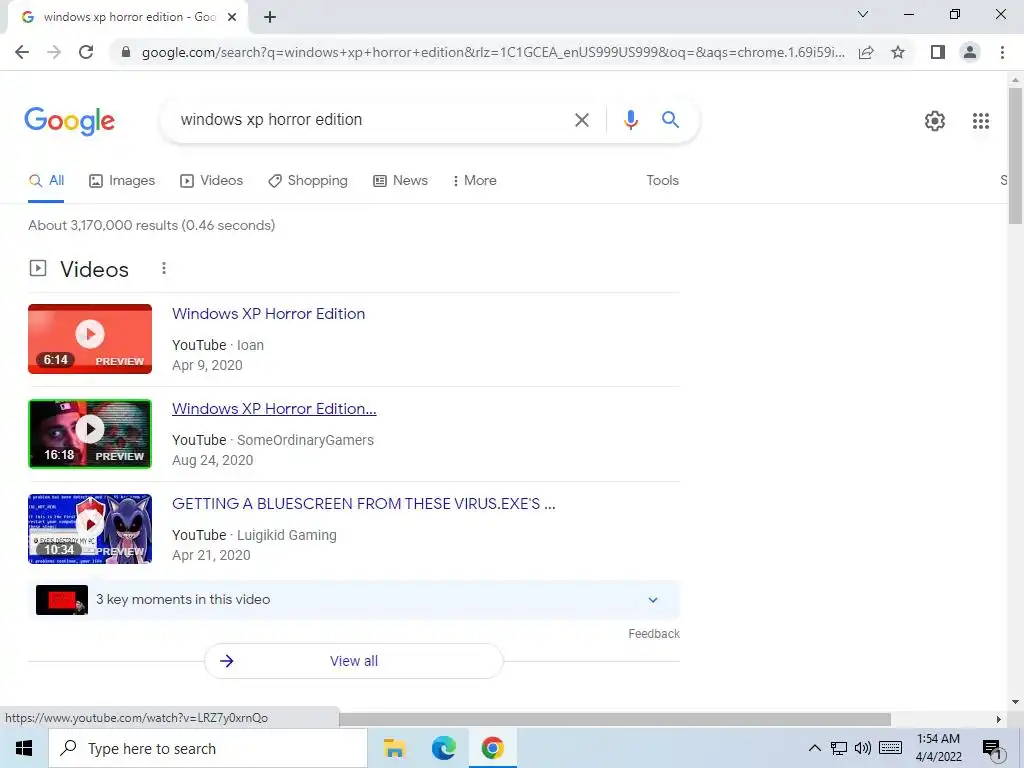Start voice search with microphone

pyautogui.click(x=630, y=120)
